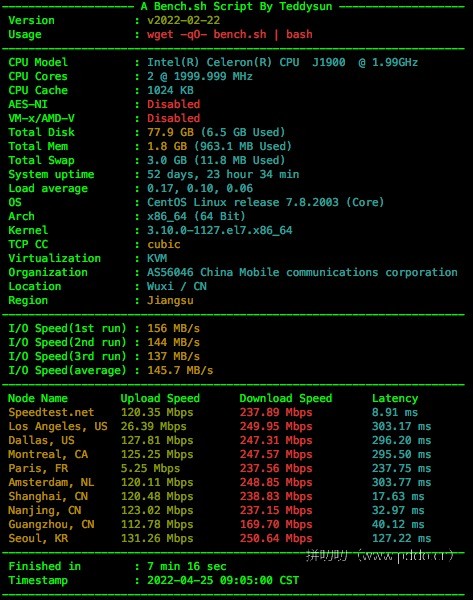Click the AS56046 China Mobile organization text
The width and height of the screenshot is (473, 600).
coord(302,272)
